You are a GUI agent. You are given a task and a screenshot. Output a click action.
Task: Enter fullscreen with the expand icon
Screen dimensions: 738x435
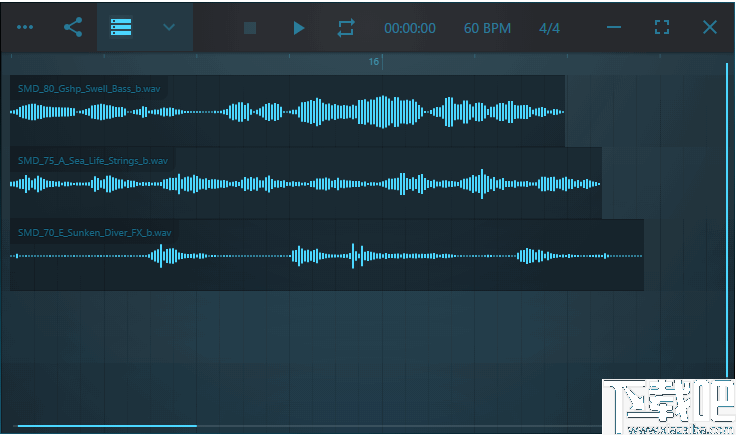click(662, 27)
